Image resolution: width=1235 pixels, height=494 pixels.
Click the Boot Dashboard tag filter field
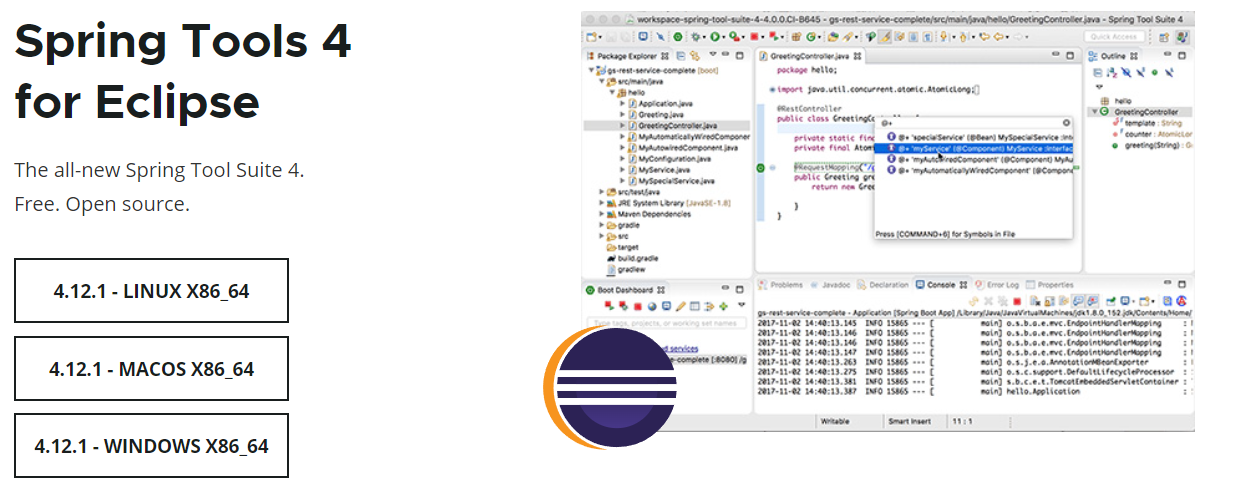[x=665, y=323]
